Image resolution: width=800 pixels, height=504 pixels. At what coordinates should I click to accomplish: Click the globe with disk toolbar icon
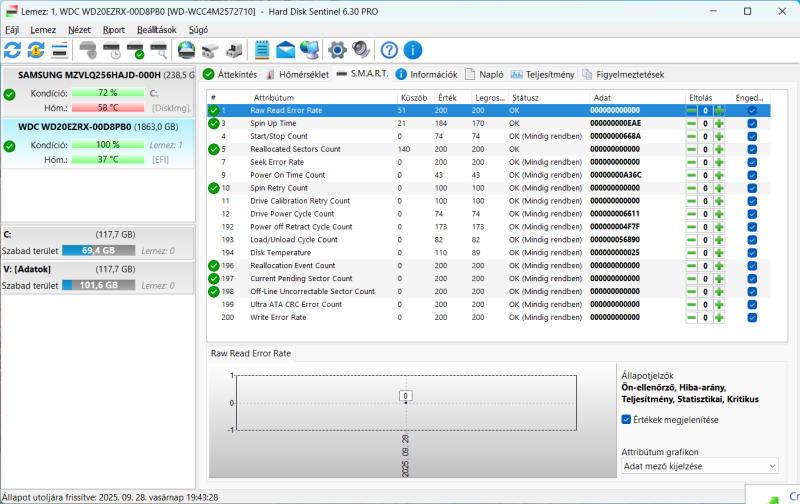tap(186, 50)
